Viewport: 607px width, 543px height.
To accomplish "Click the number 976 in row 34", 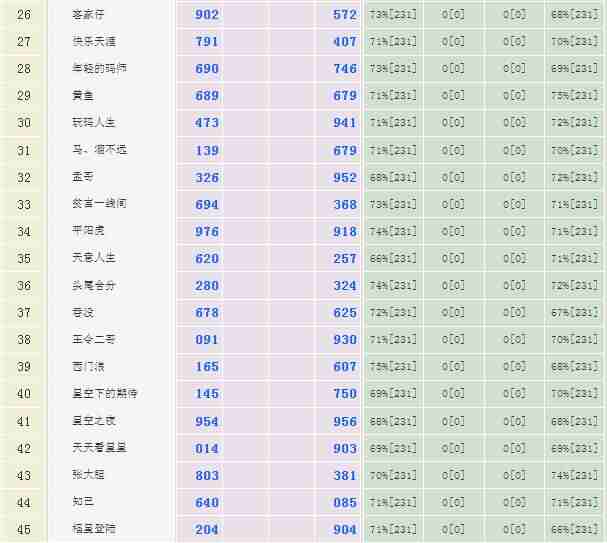I will point(207,231).
